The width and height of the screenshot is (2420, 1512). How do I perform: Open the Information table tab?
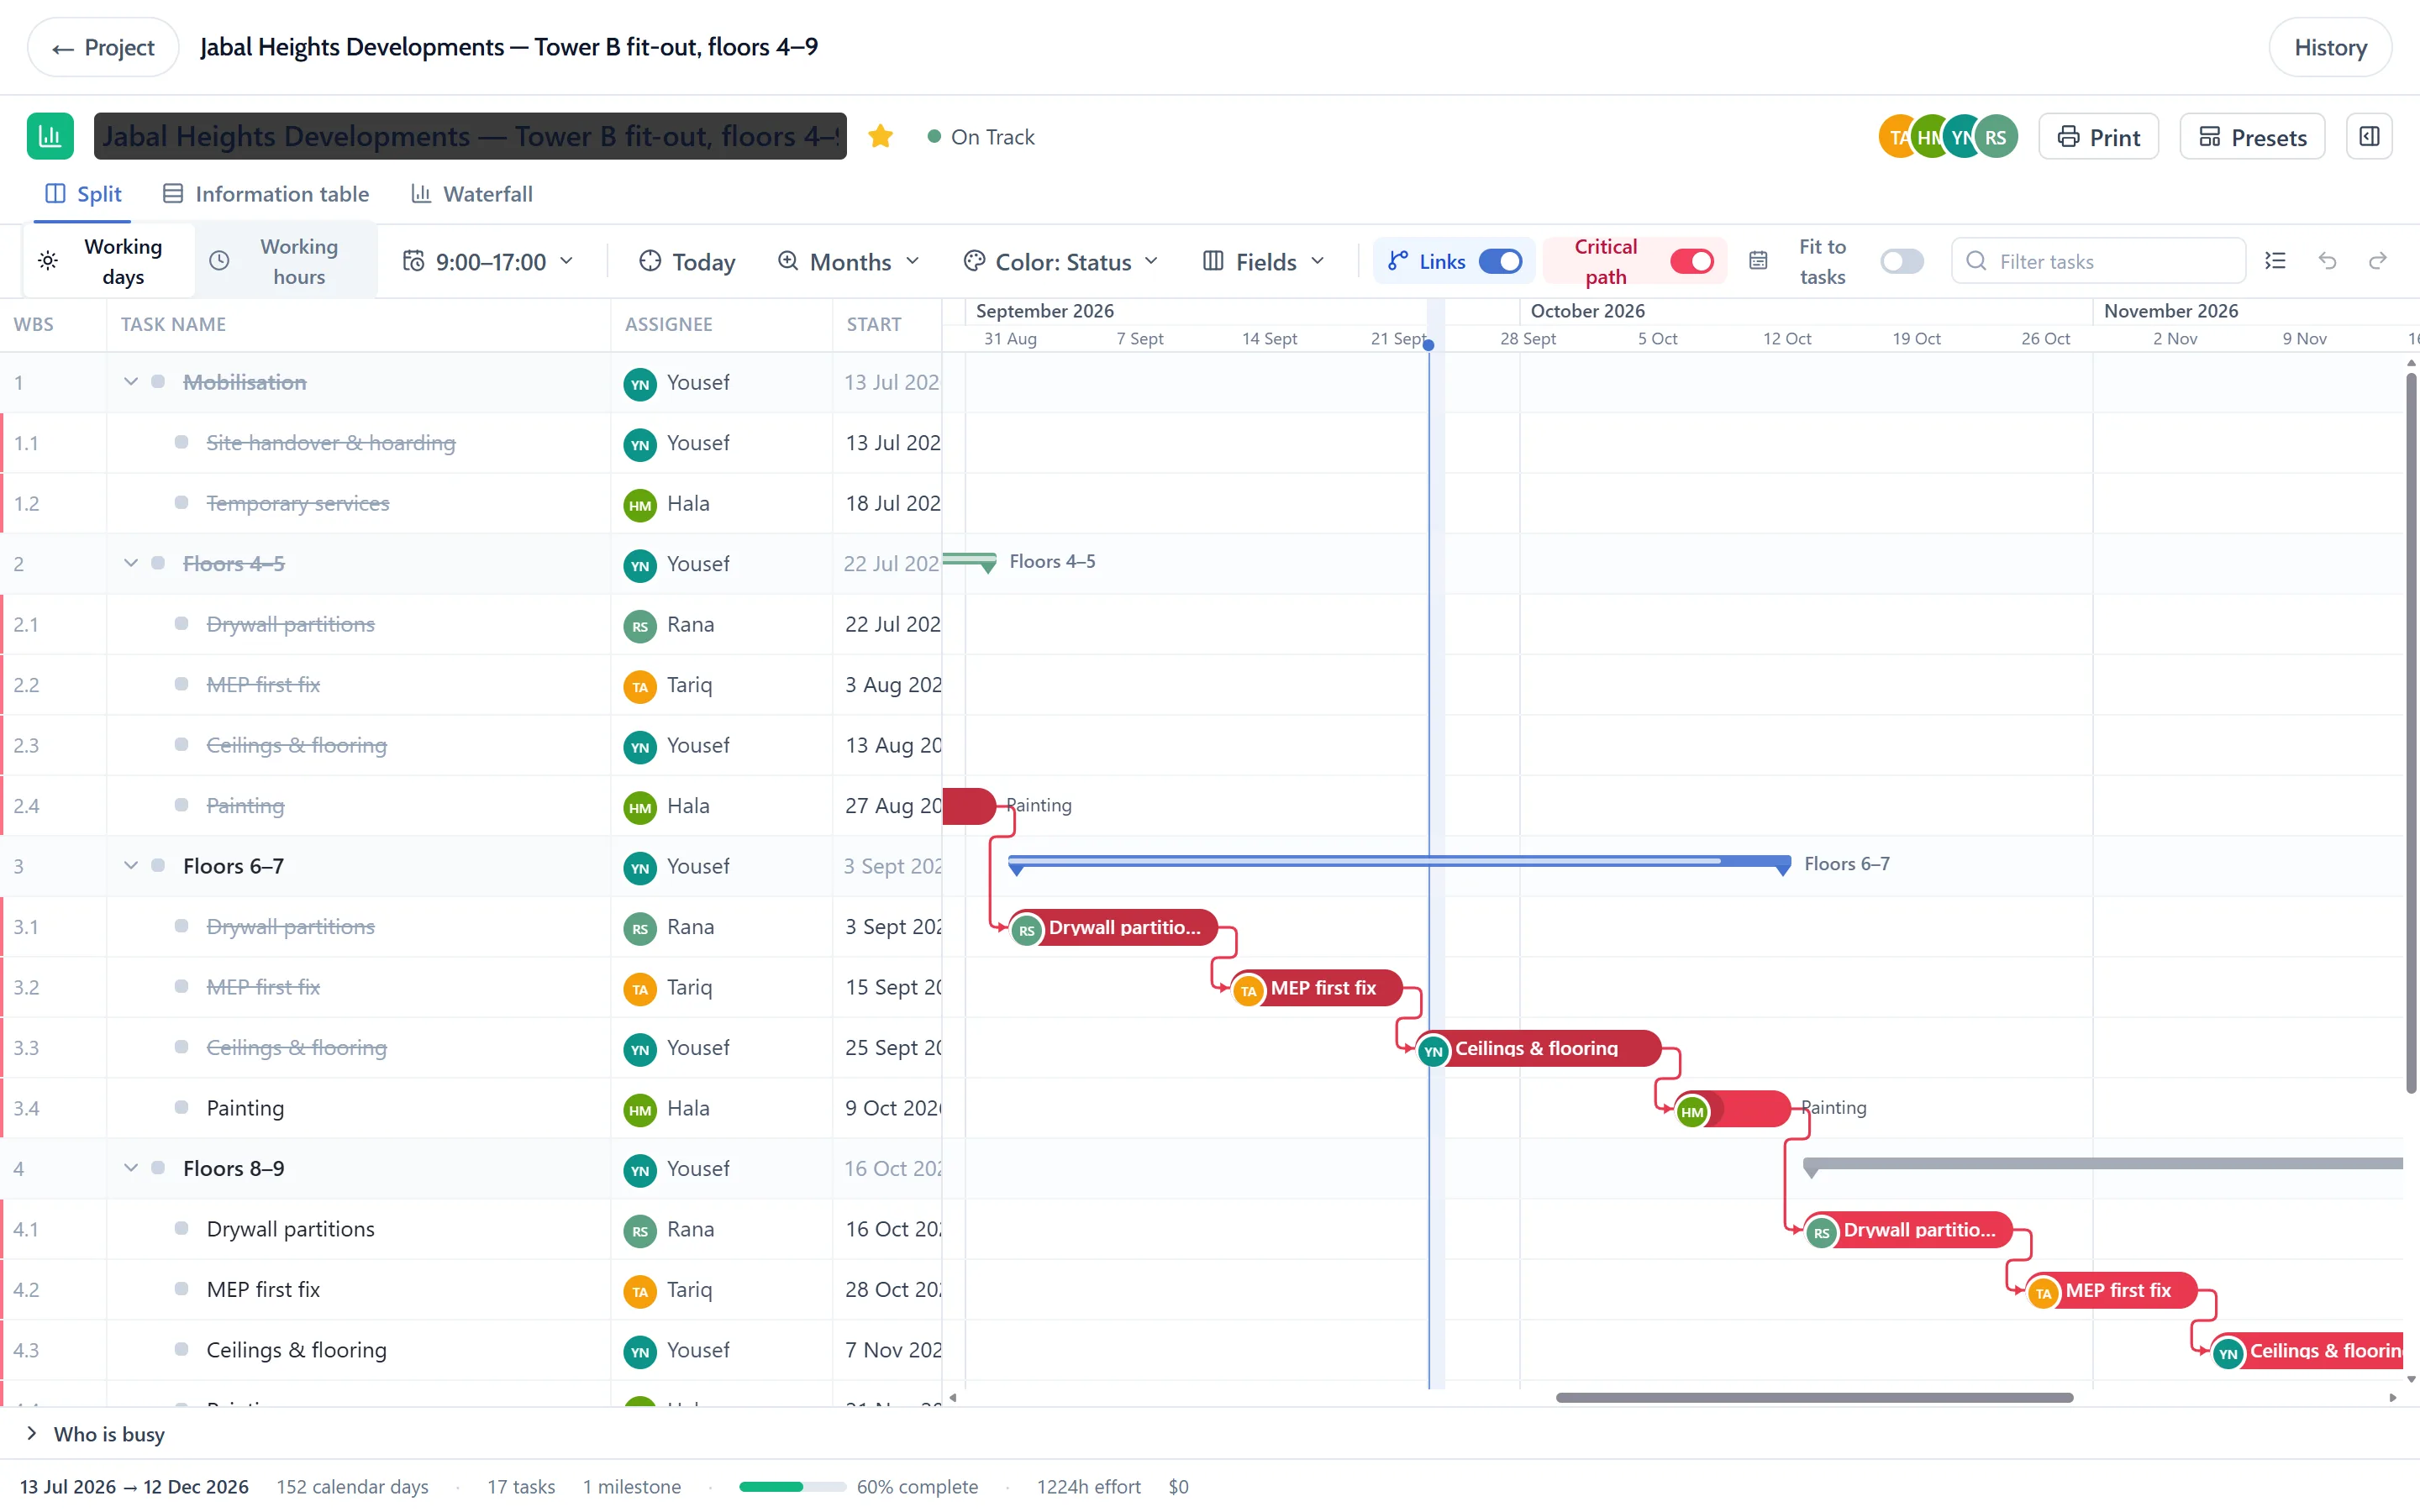pos(266,193)
